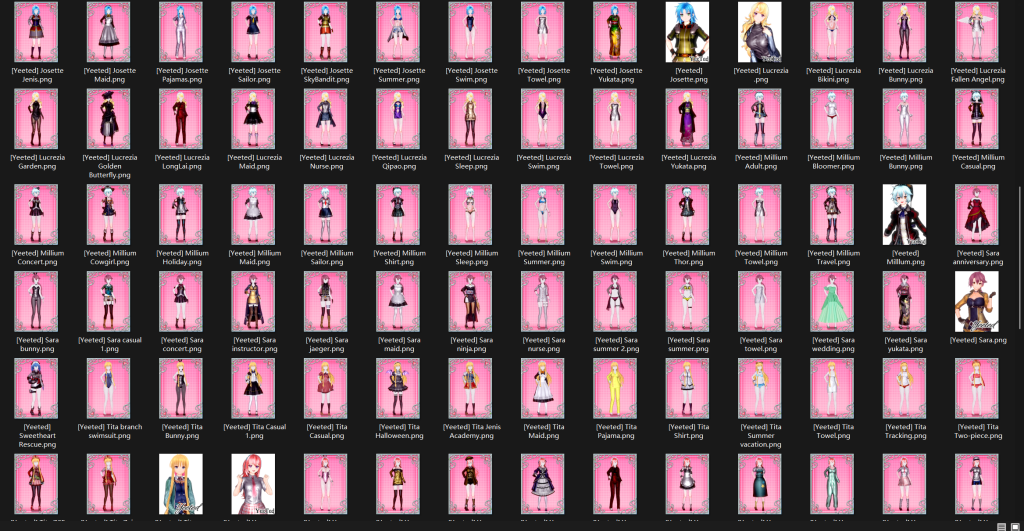Image resolution: width=1024 pixels, height=531 pixels.
Task: Click the Sara instructor.png file
Action: 254,302
